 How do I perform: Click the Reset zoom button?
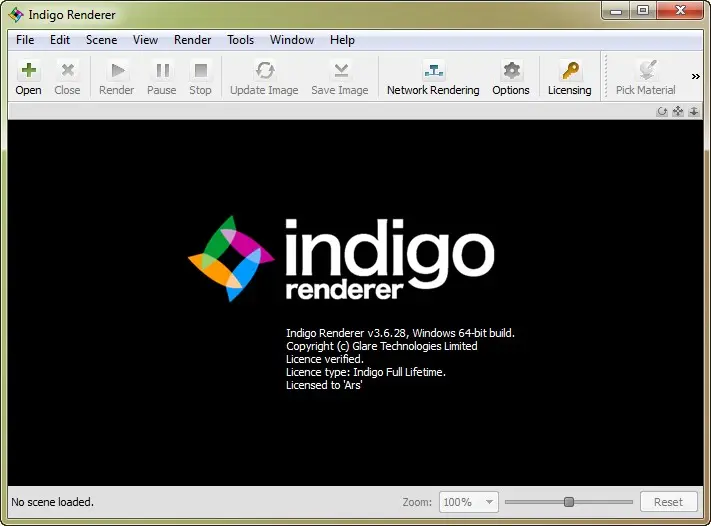(668, 502)
